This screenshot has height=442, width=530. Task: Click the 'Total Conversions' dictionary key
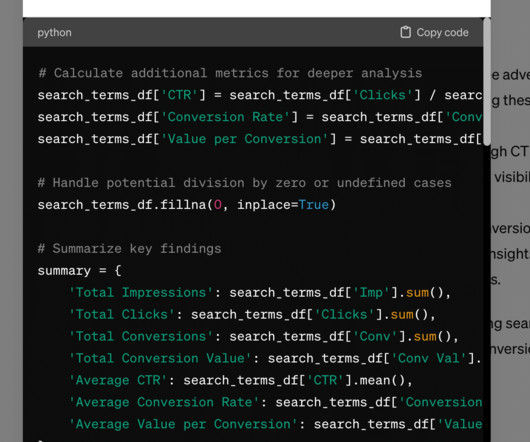click(x=141, y=337)
